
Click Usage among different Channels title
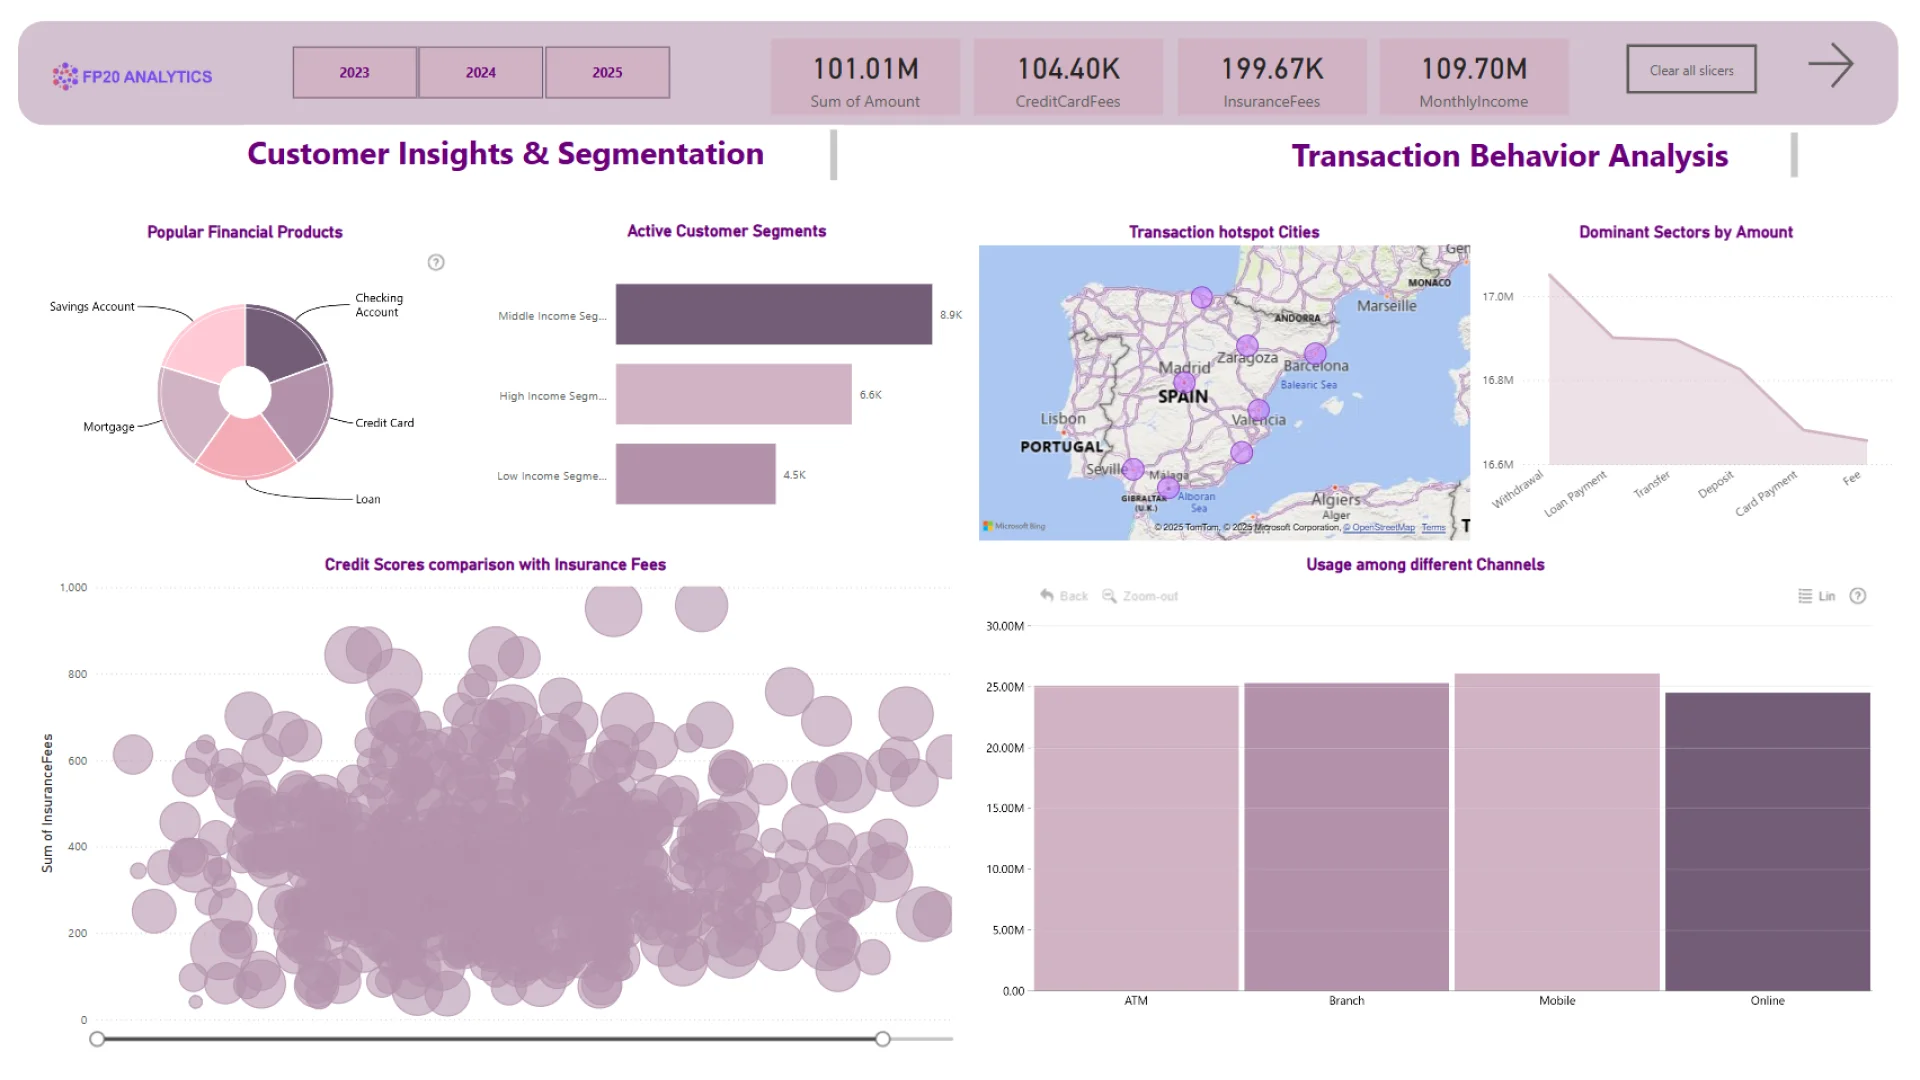point(1425,564)
